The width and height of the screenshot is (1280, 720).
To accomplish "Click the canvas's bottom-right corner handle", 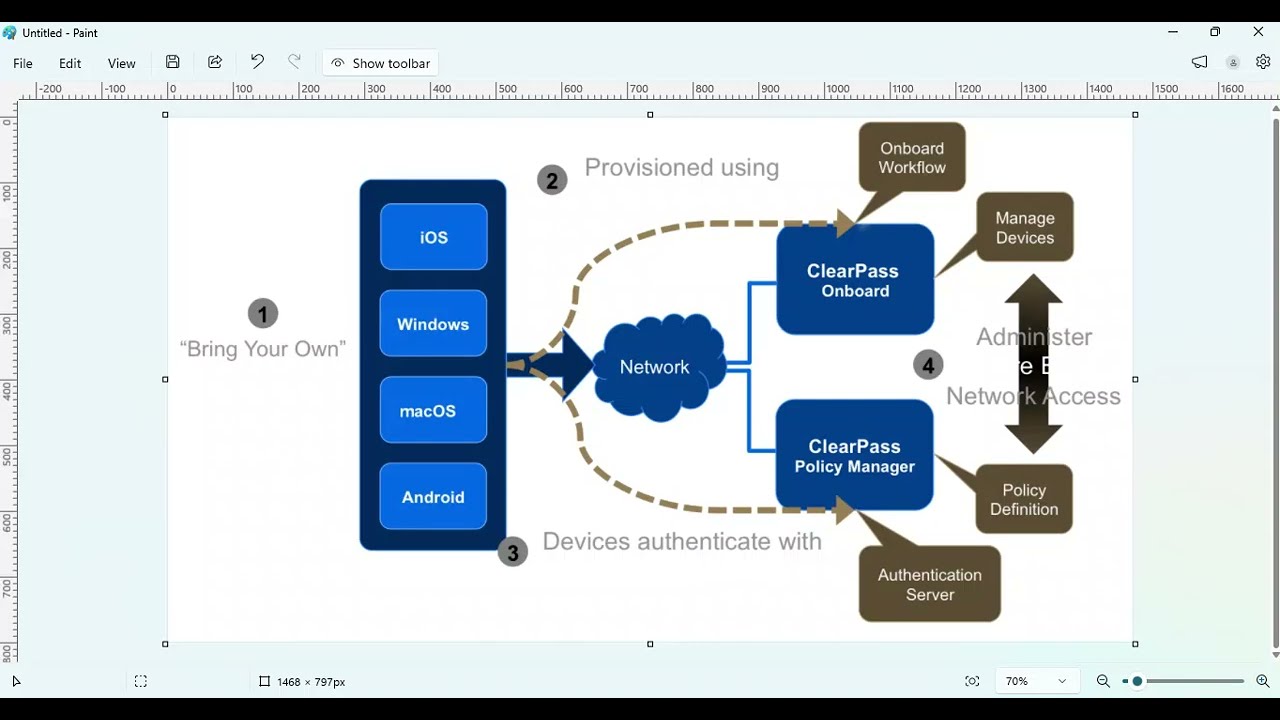I will tap(1135, 644).
